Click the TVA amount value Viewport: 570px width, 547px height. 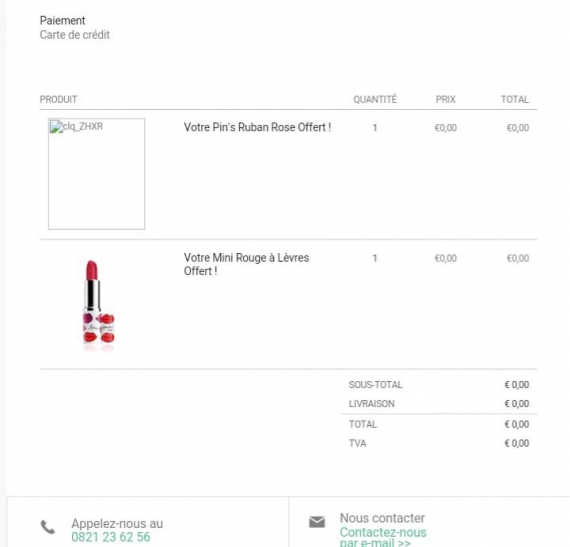click(x=517, y=443)
